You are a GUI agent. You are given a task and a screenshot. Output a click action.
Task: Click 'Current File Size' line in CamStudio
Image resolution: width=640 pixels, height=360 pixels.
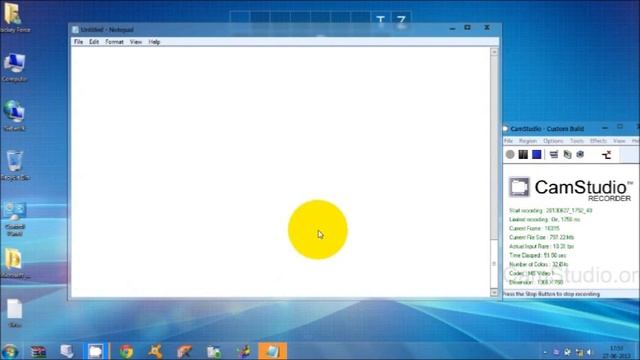coord(541,238)
